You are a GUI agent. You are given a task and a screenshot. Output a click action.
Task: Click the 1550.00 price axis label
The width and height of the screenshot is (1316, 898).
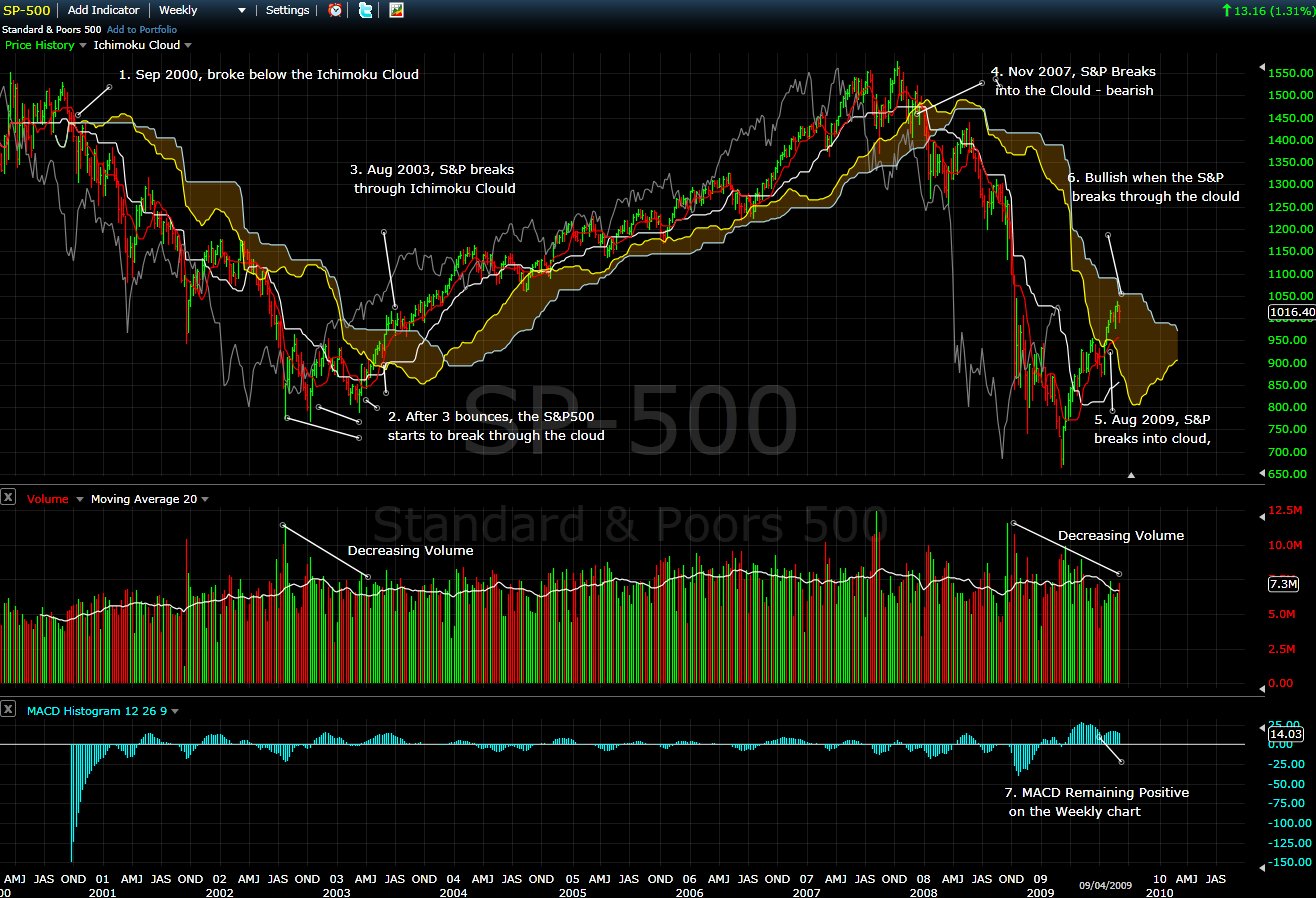pyautogui.click(x=1290, y=73)
